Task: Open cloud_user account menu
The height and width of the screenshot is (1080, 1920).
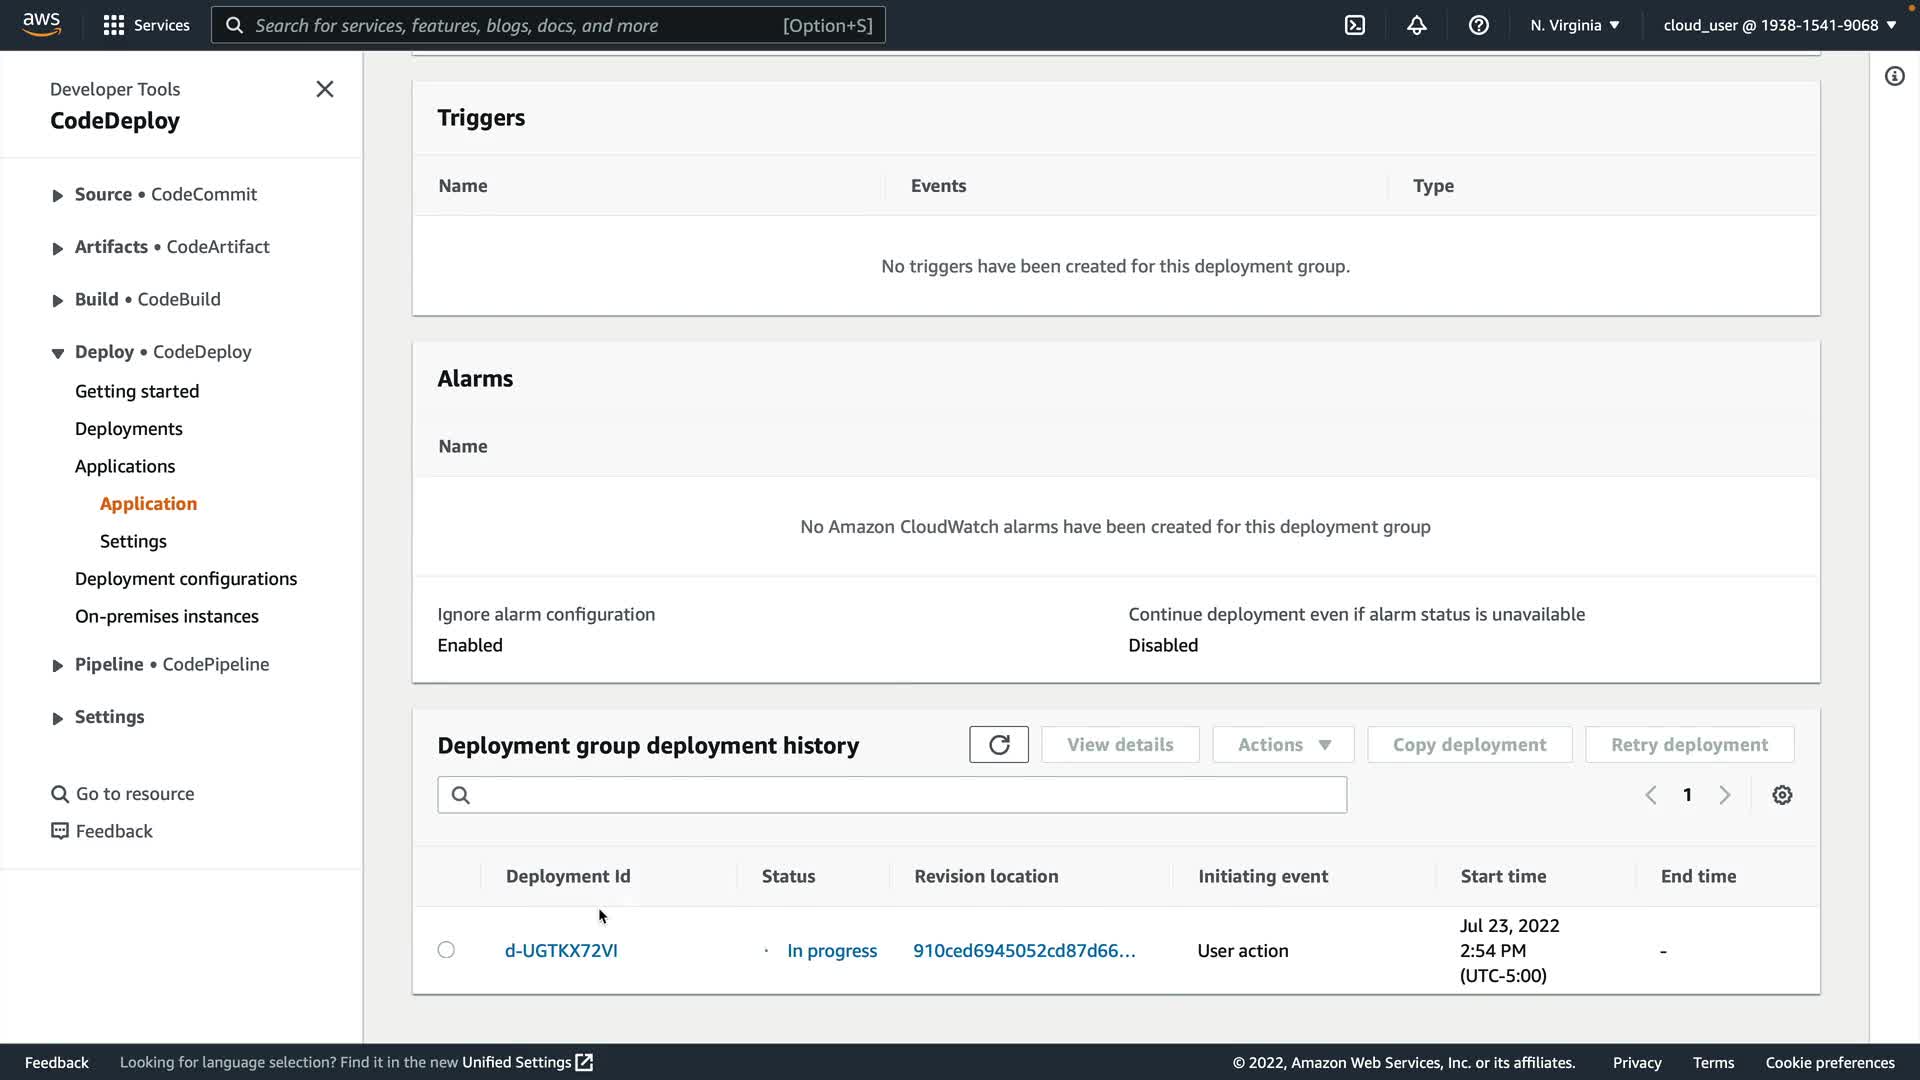Action: coord(1779,25)
